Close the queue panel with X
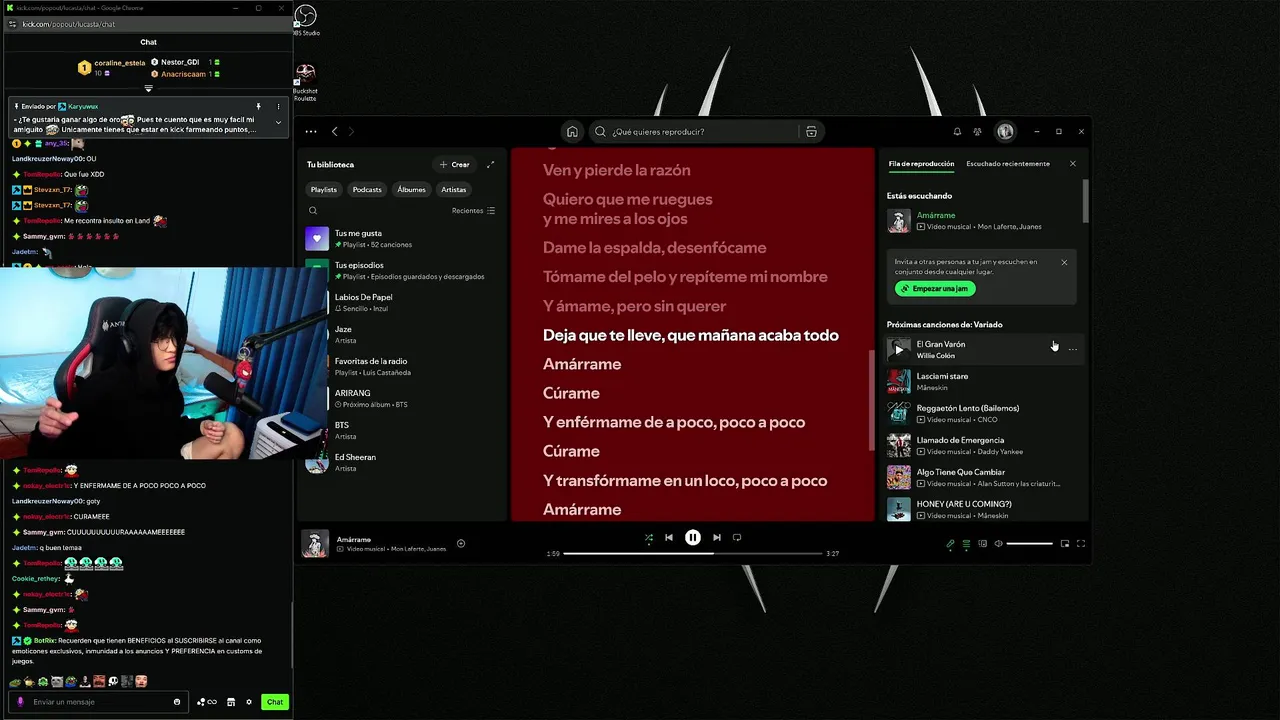 pyautogui.click(x=1073, y=163)
